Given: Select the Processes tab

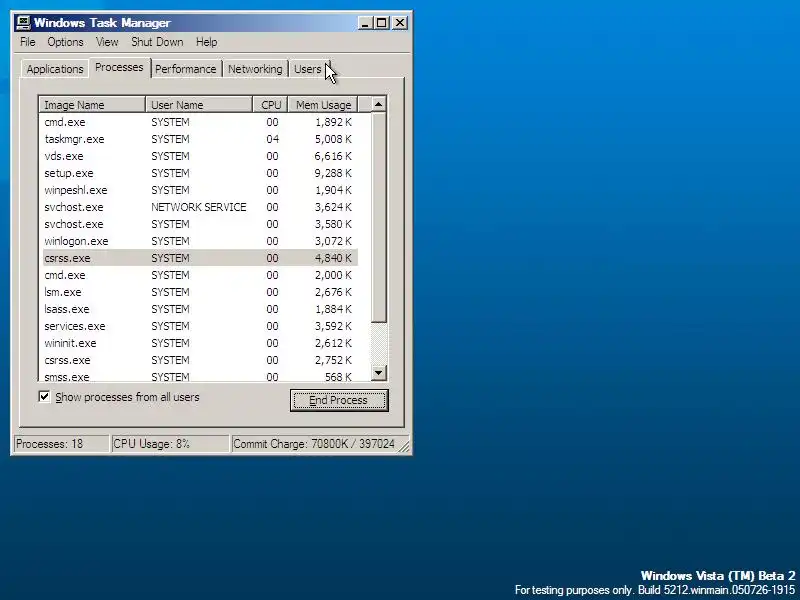Looking at the screenshot, I should 119,67.
